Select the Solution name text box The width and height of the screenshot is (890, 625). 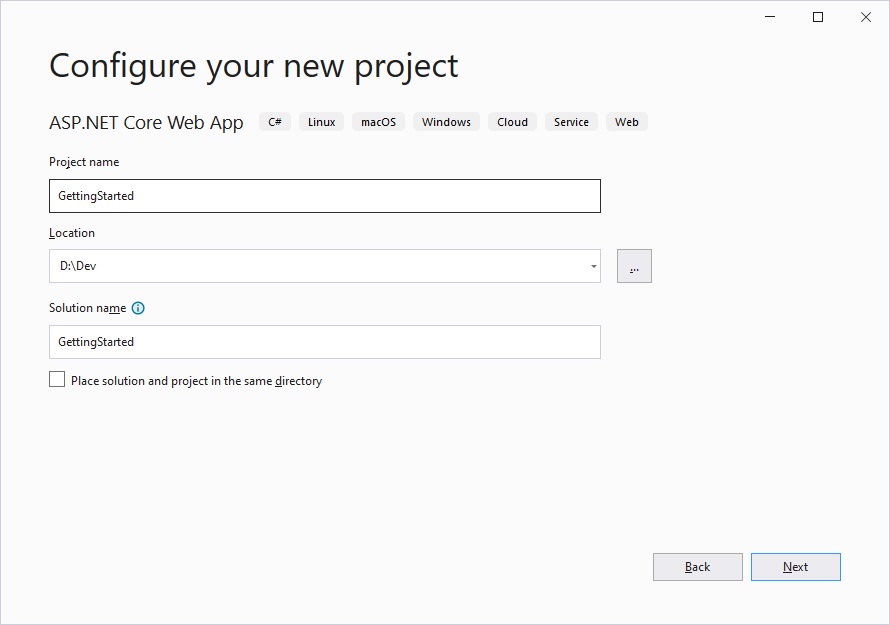tap(324, 341)
